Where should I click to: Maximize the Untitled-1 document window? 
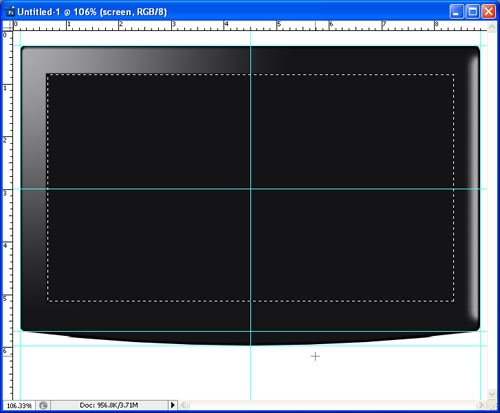point(473,12)
